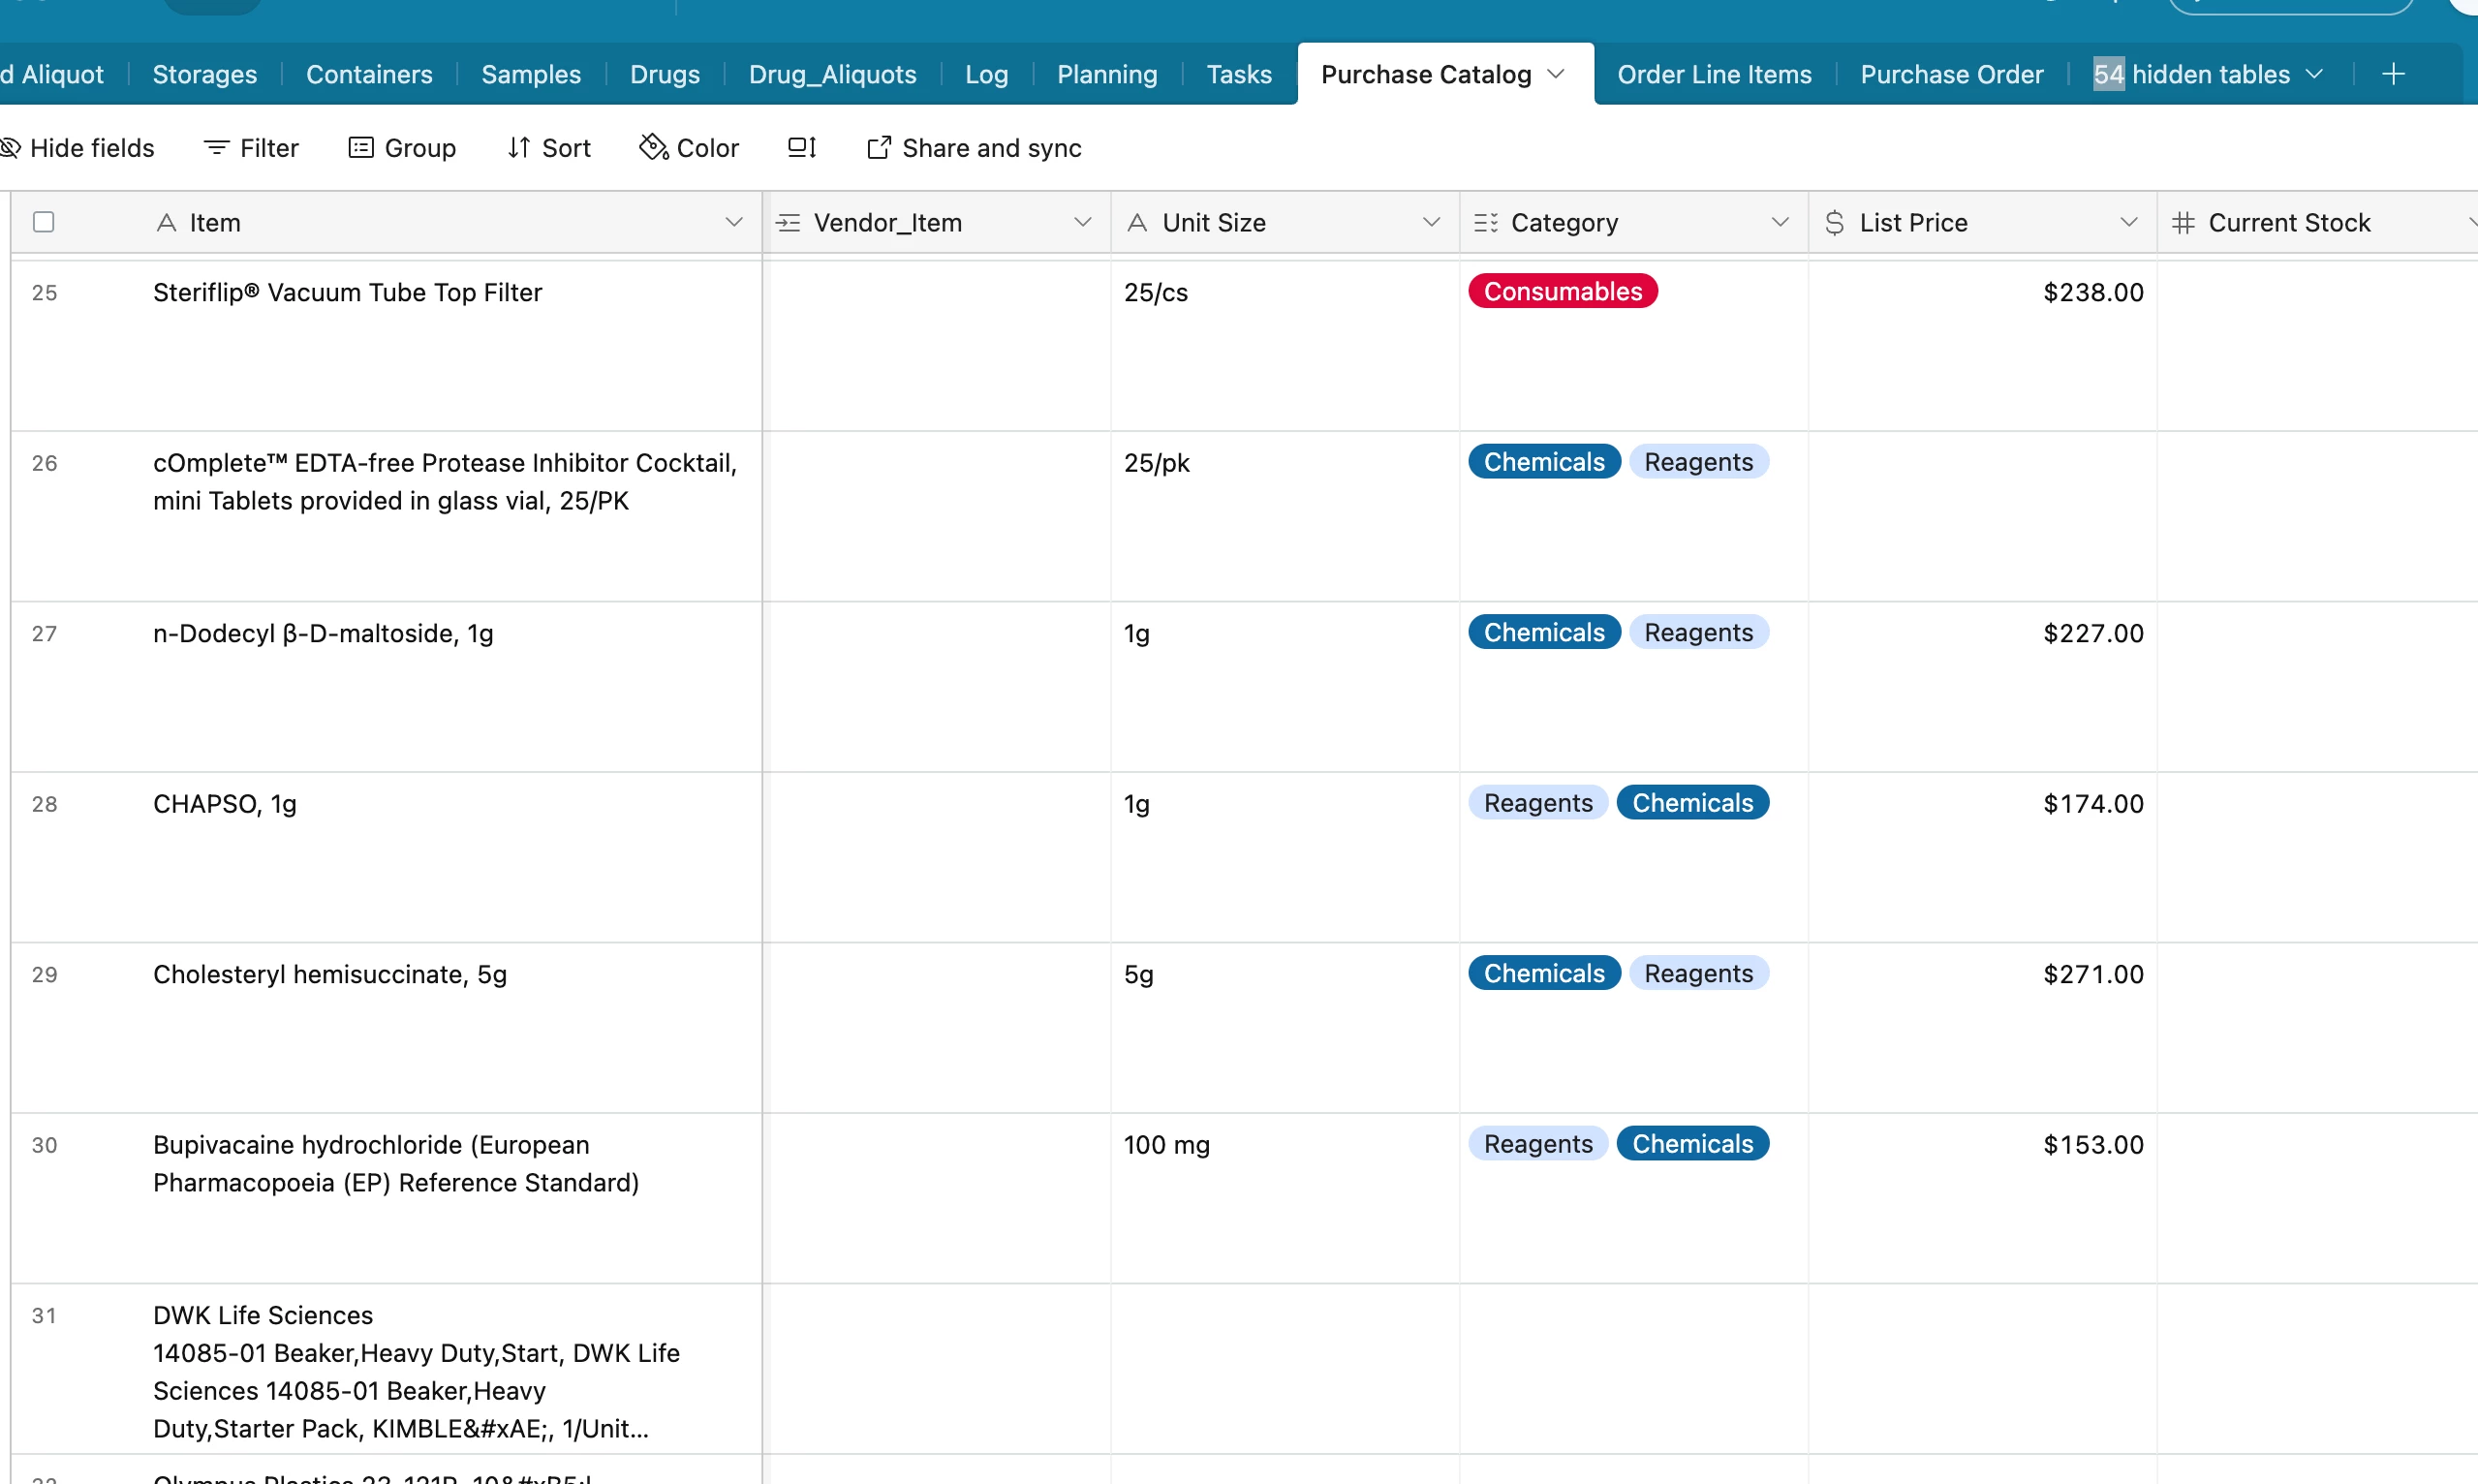Switch to the Planning tab
2478x1484 pixels.
tap(1107, 74)
